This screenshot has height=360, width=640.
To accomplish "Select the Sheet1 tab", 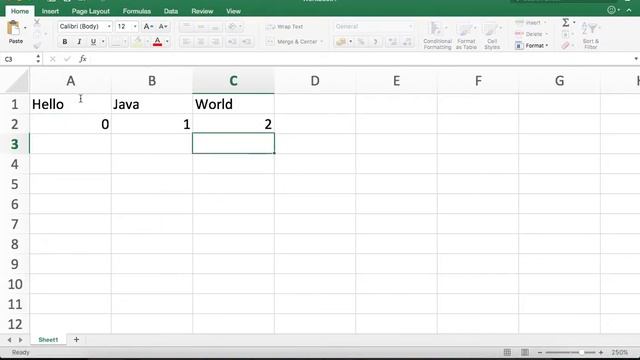I will coord(48,340).
